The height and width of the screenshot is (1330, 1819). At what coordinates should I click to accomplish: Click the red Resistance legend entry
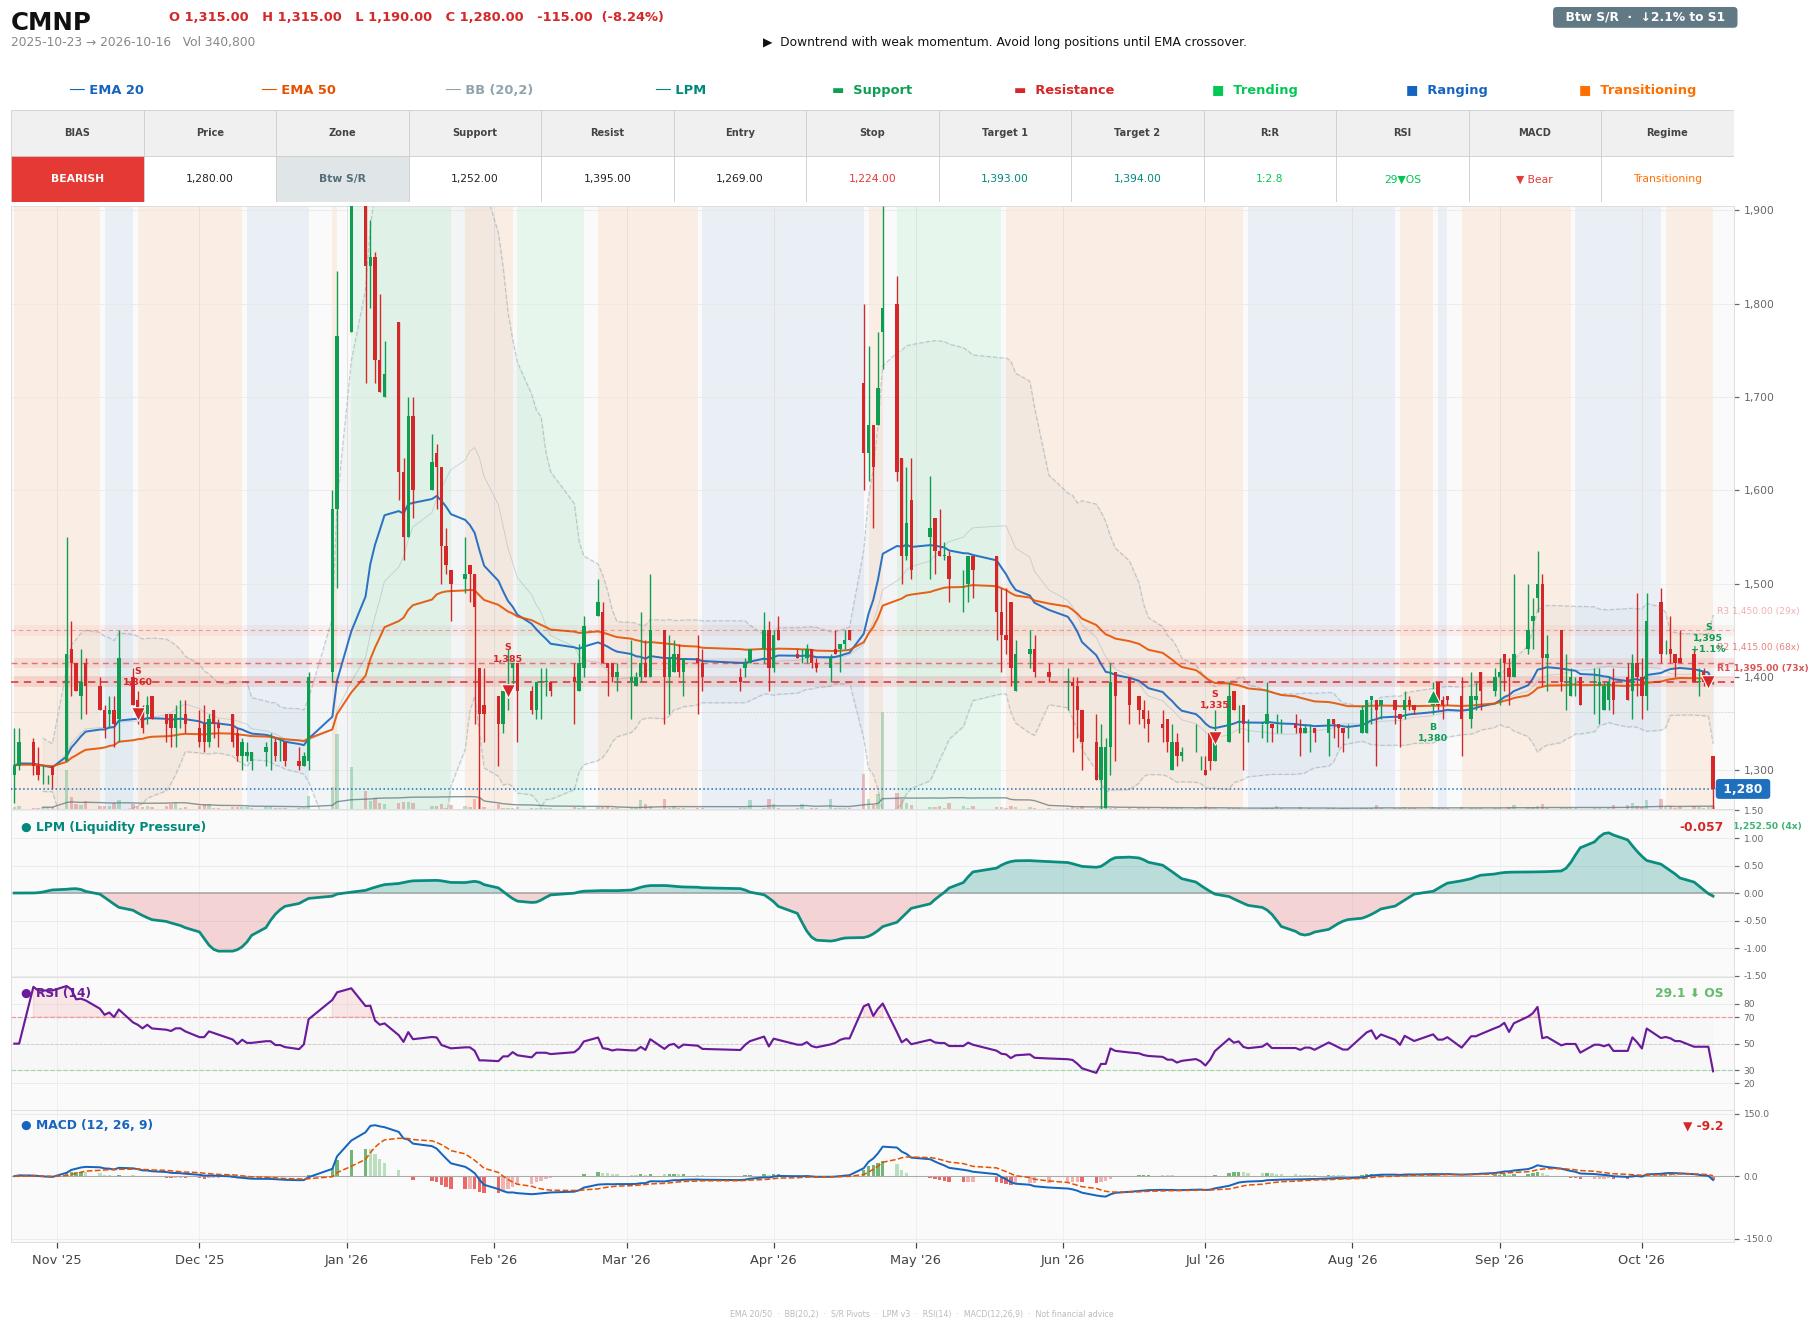click(x=1064, y=90)
